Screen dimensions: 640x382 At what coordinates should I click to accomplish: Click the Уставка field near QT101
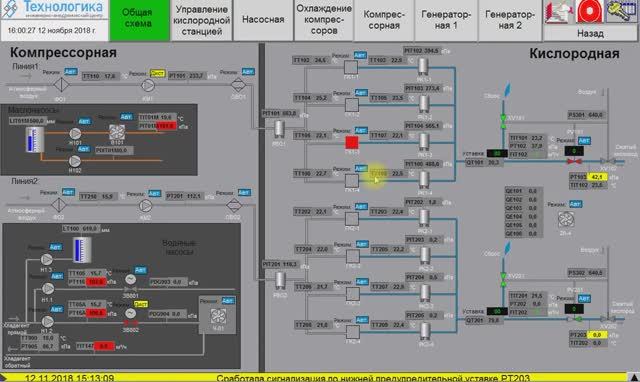click(497, 153)
